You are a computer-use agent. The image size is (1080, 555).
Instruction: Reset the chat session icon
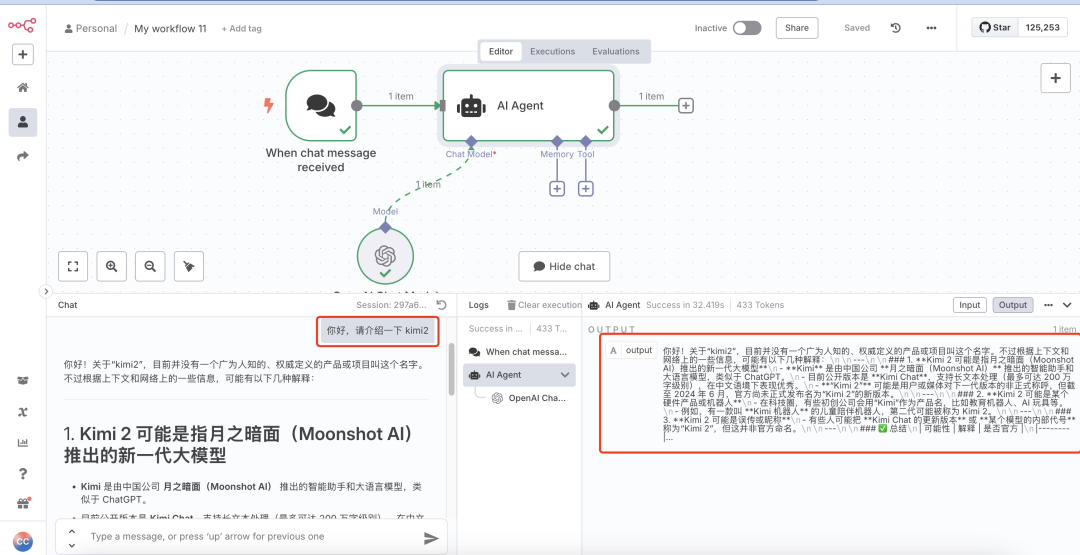coord(442,305)
